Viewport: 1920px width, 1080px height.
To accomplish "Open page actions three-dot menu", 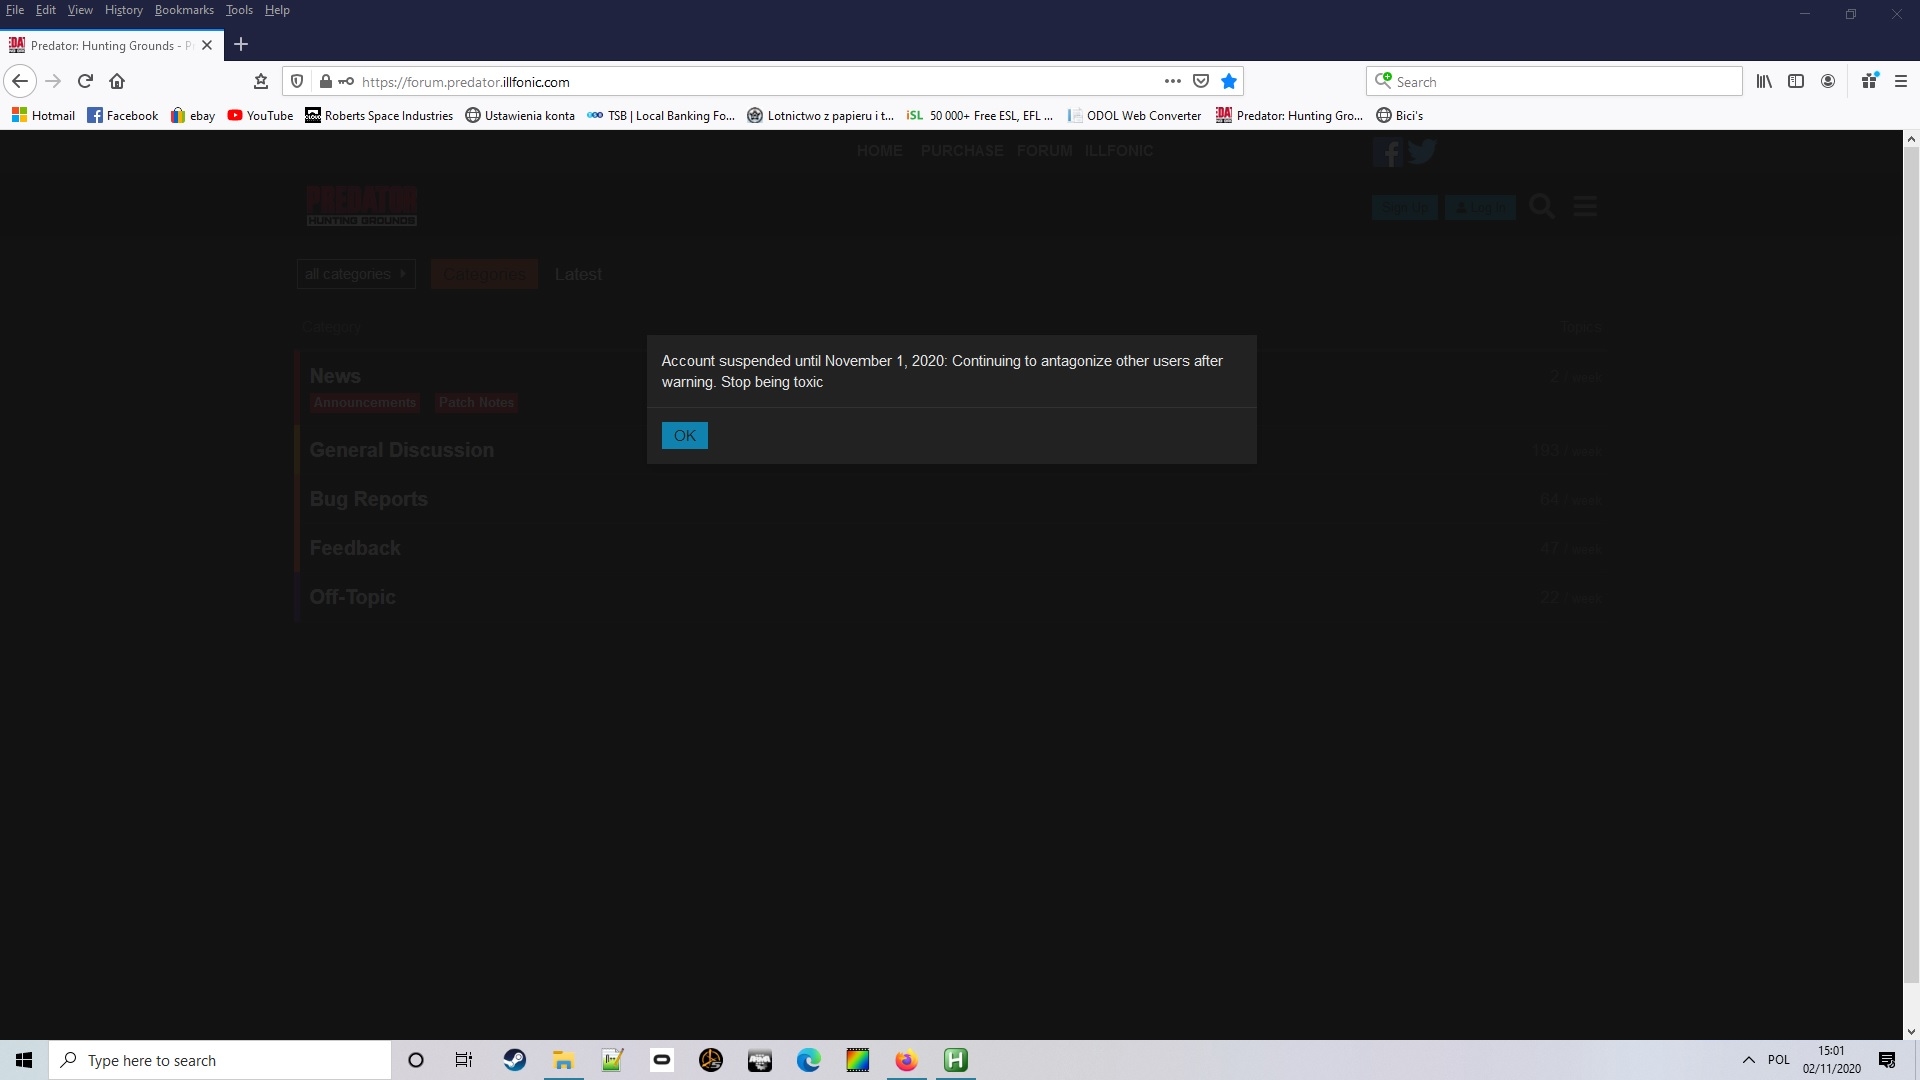I will click(x=1172, y=81).
